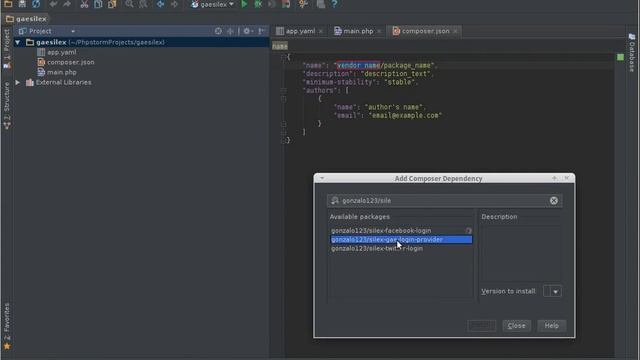640x360 pixels.
Task: Click the Replace toolbar icon
Action: tap(143, 4)
